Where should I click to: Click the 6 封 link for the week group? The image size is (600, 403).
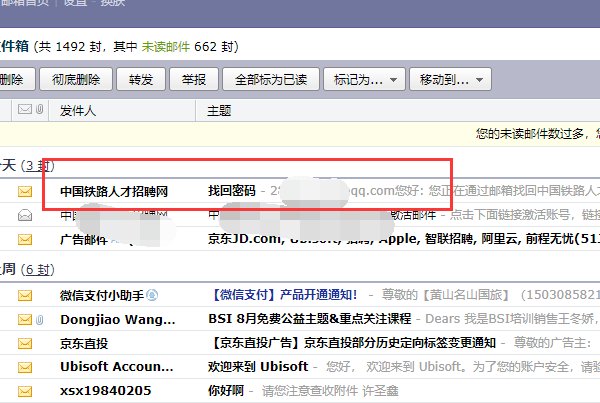38,269
